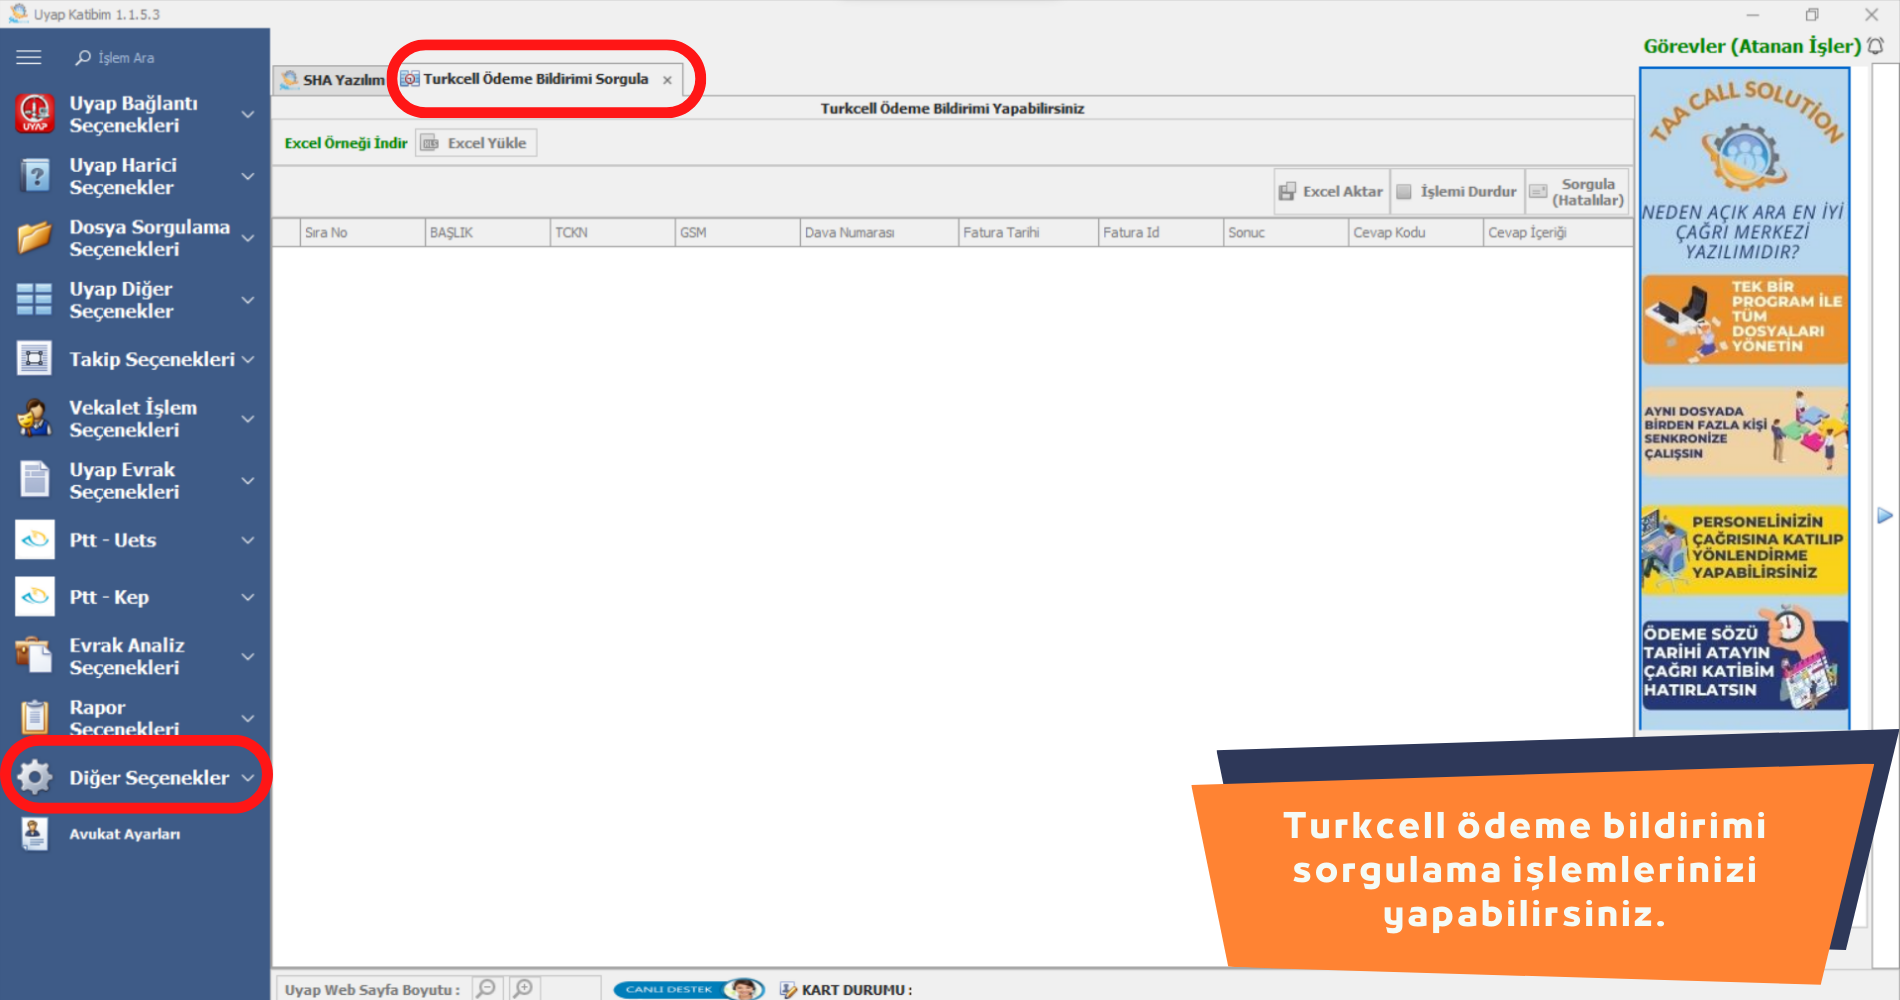The height and width of the screenshot is (1000, 1900).
Task: Click the Takip Seçenekleri icon
Action: 34,358
